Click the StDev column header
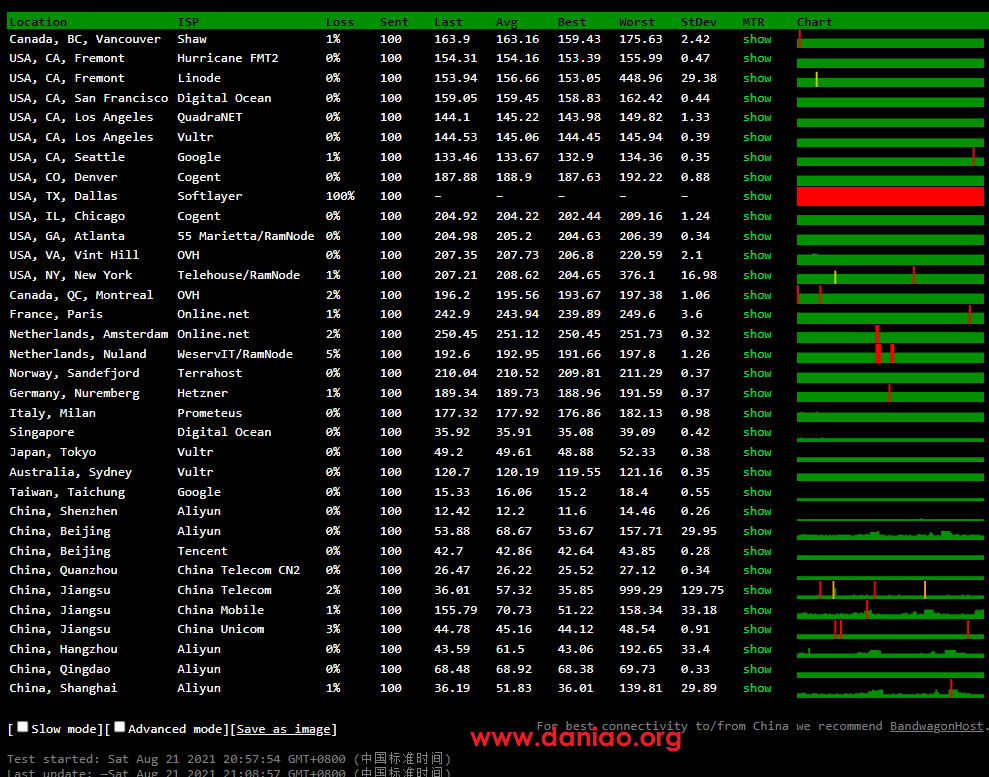This screenshot has width=989, height=777. click(699, 22)
